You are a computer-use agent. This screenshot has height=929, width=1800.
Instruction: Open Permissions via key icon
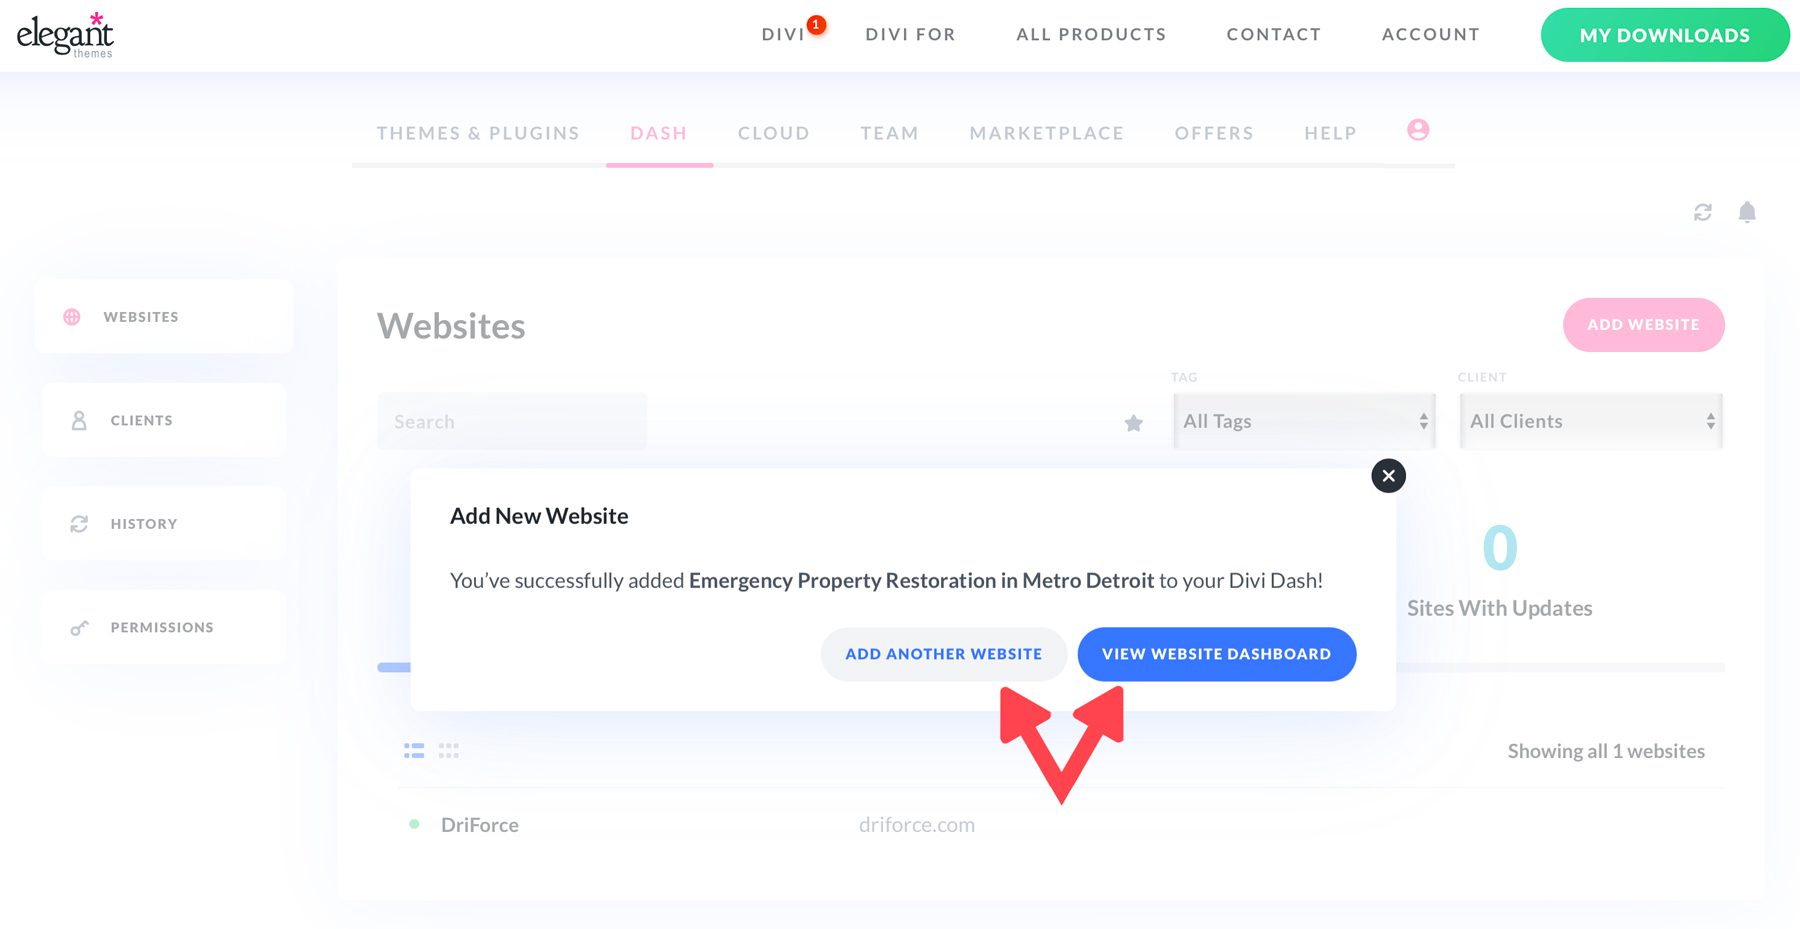[x=78, y=627]
